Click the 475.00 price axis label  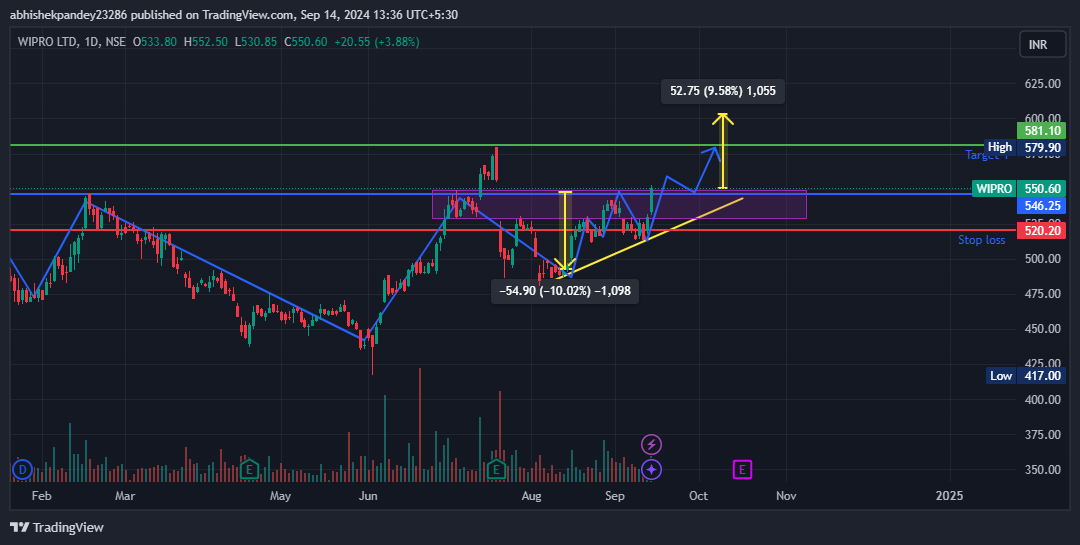point(1041,294)
